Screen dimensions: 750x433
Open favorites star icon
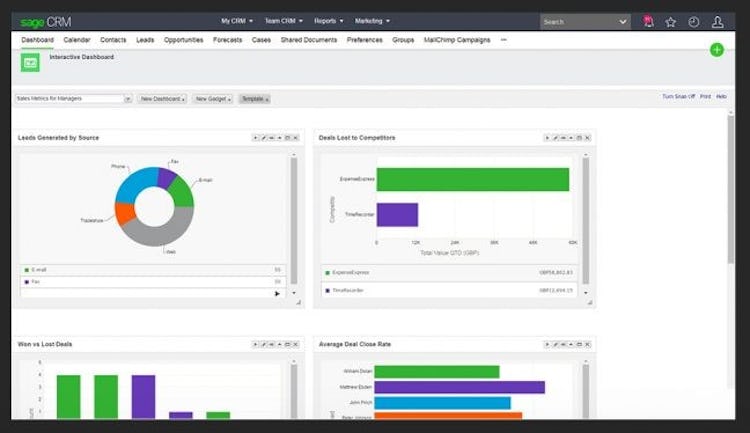[671, 22]
